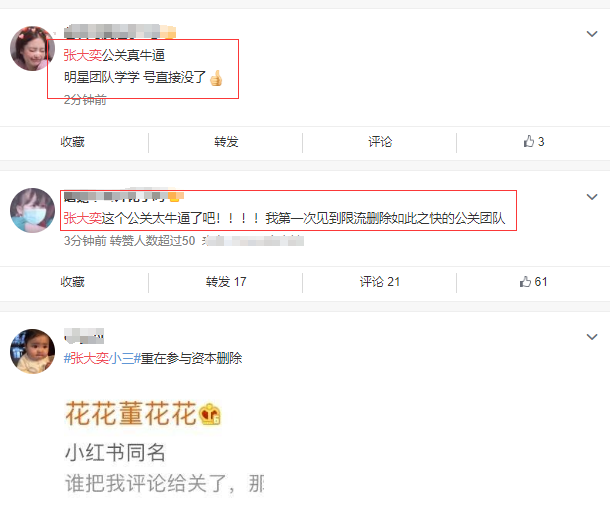
Task: Expand the second post's options chevron
Action: pos(592,197)
